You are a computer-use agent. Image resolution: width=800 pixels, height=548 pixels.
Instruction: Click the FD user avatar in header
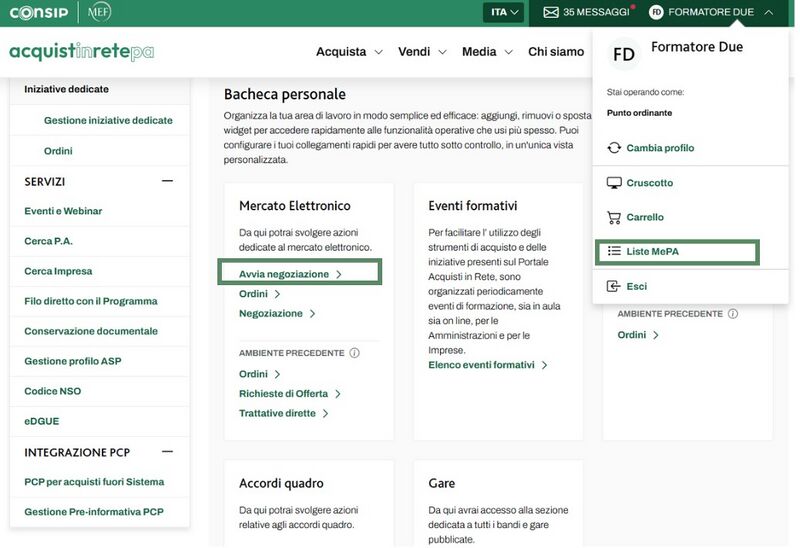click(656, 12)
